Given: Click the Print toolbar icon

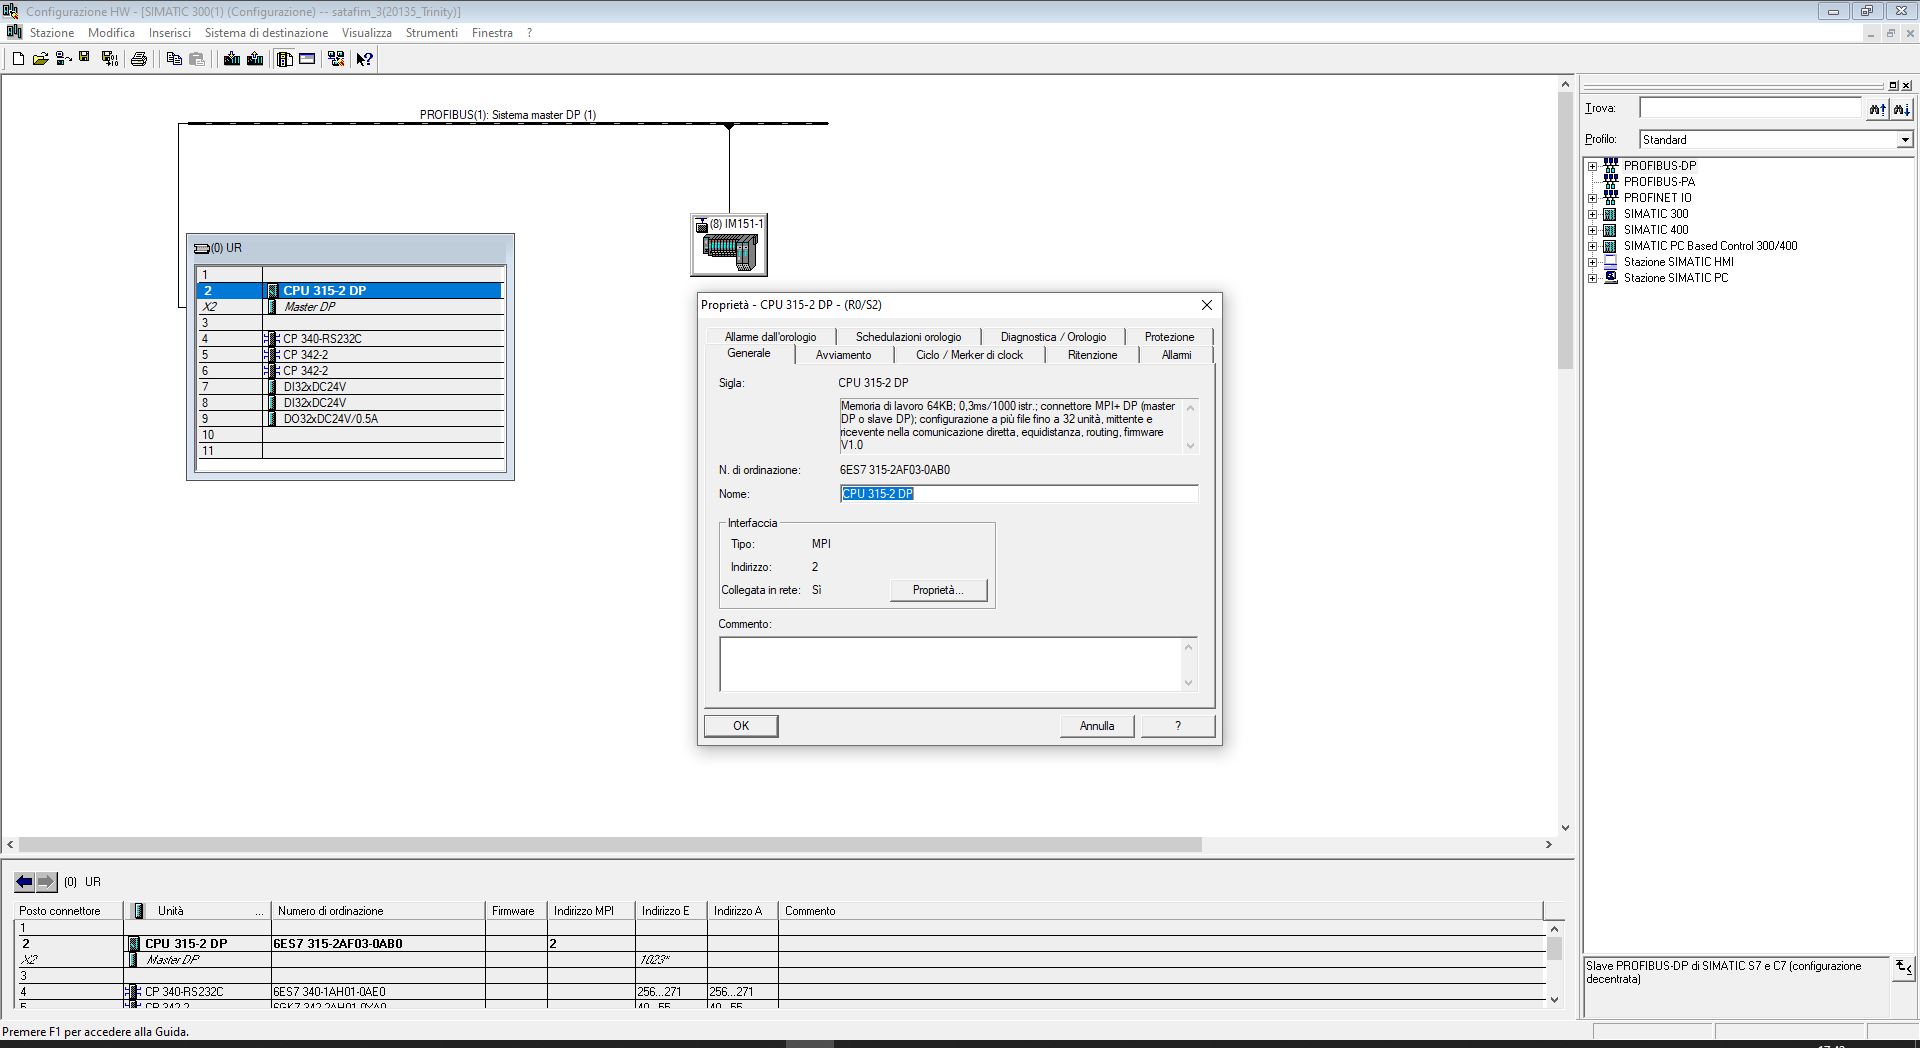Looking at the screenshot, I should point(139,59).
